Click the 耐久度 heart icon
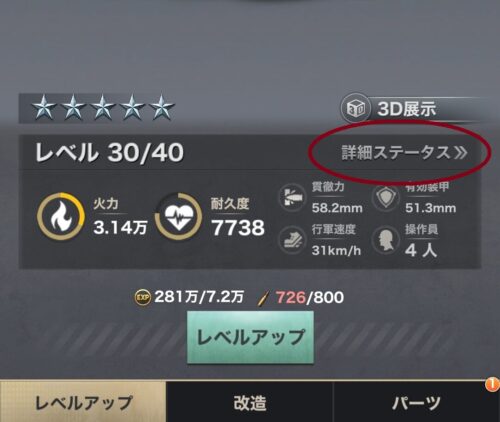Image resolution: width=500 pixels, height=422 pixels. pyautogui.click(x=179, y=216)
